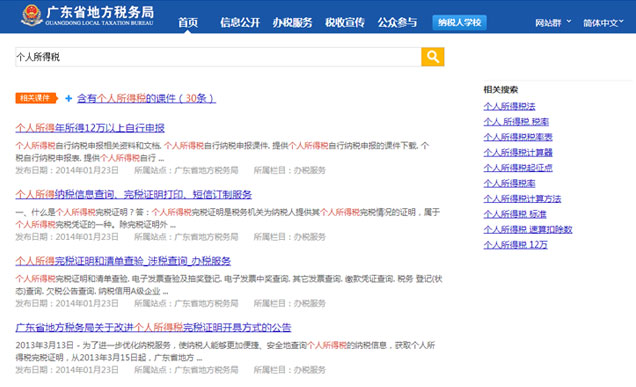Click the 广东省地方税务局 site title text
This screenshot has width=636, height=387.
click(x=100, y=12)
